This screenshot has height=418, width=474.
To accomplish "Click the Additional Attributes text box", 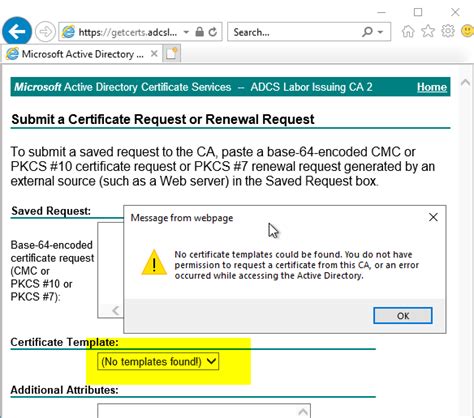I will (204, 411).
